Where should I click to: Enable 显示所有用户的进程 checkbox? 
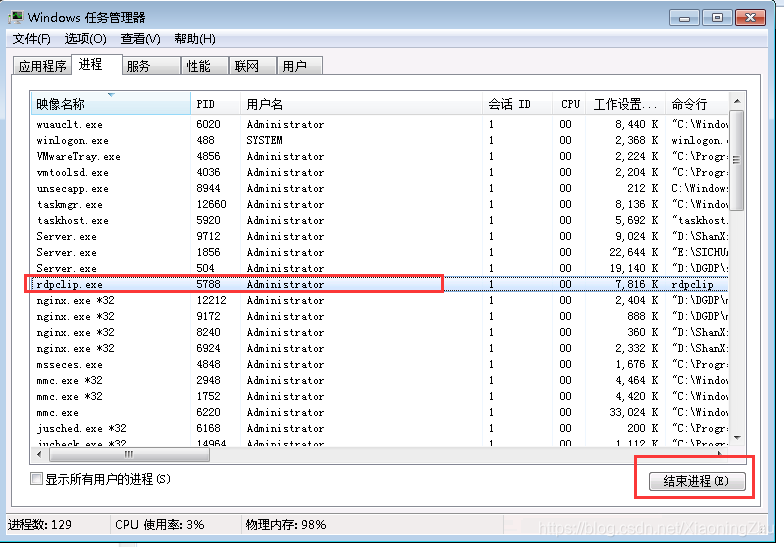coord(36,479)
